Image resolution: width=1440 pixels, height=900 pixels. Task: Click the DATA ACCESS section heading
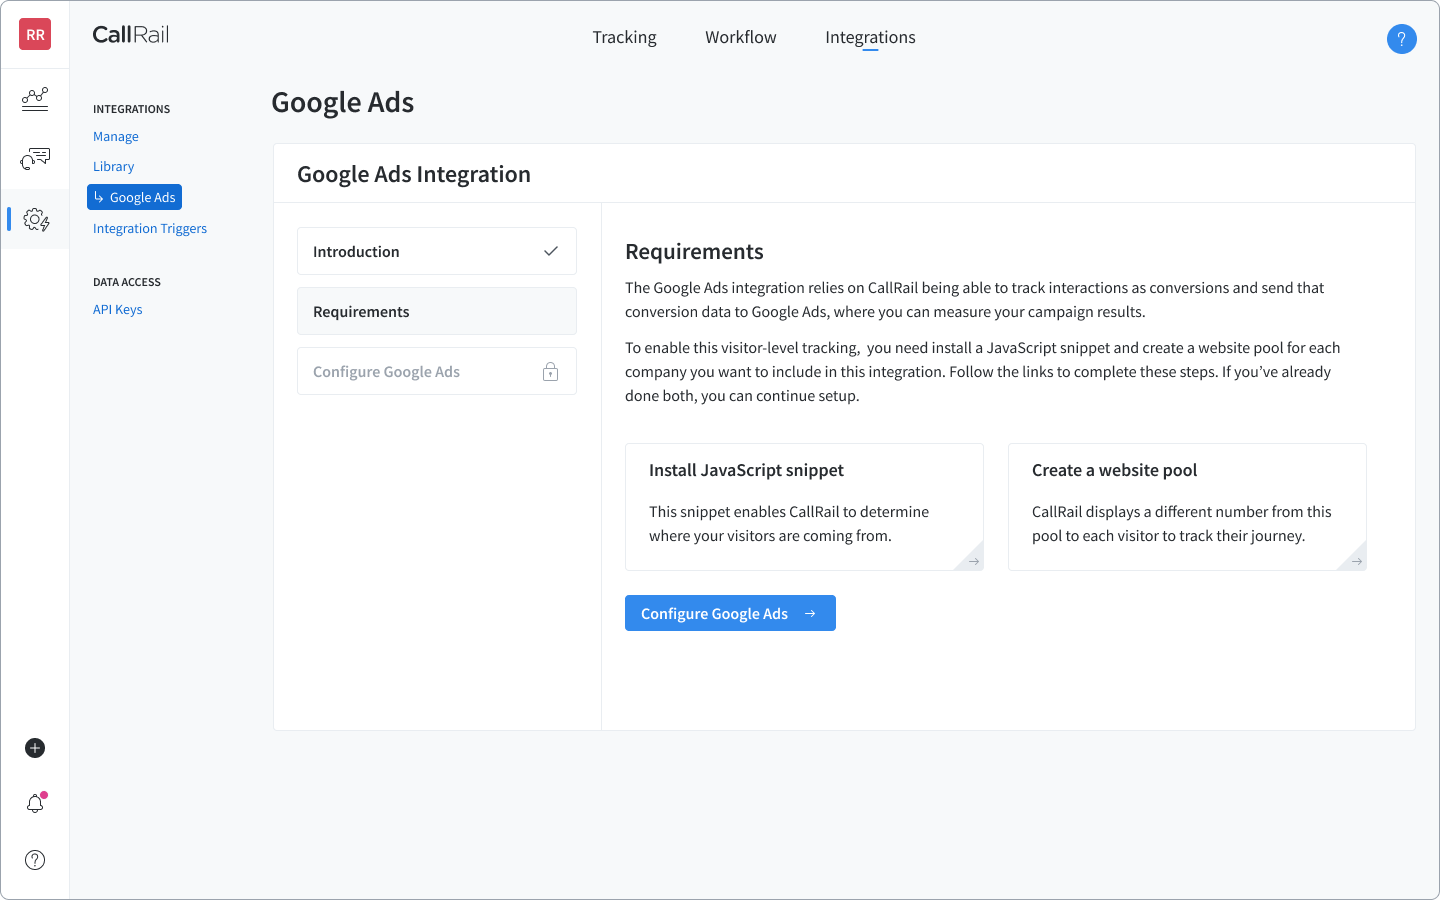(127, 282)
